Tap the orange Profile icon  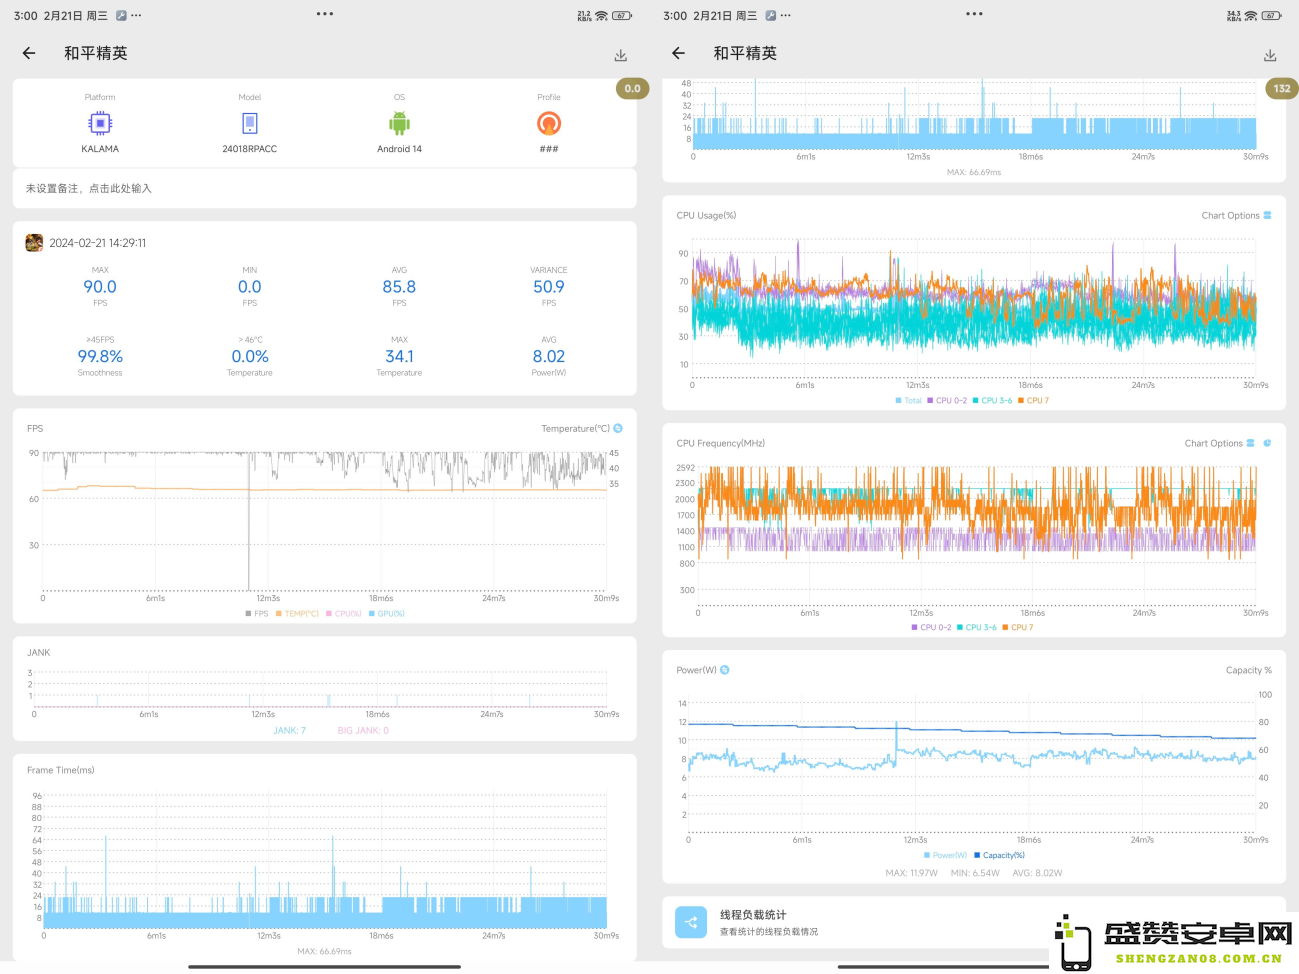[549, 123]
